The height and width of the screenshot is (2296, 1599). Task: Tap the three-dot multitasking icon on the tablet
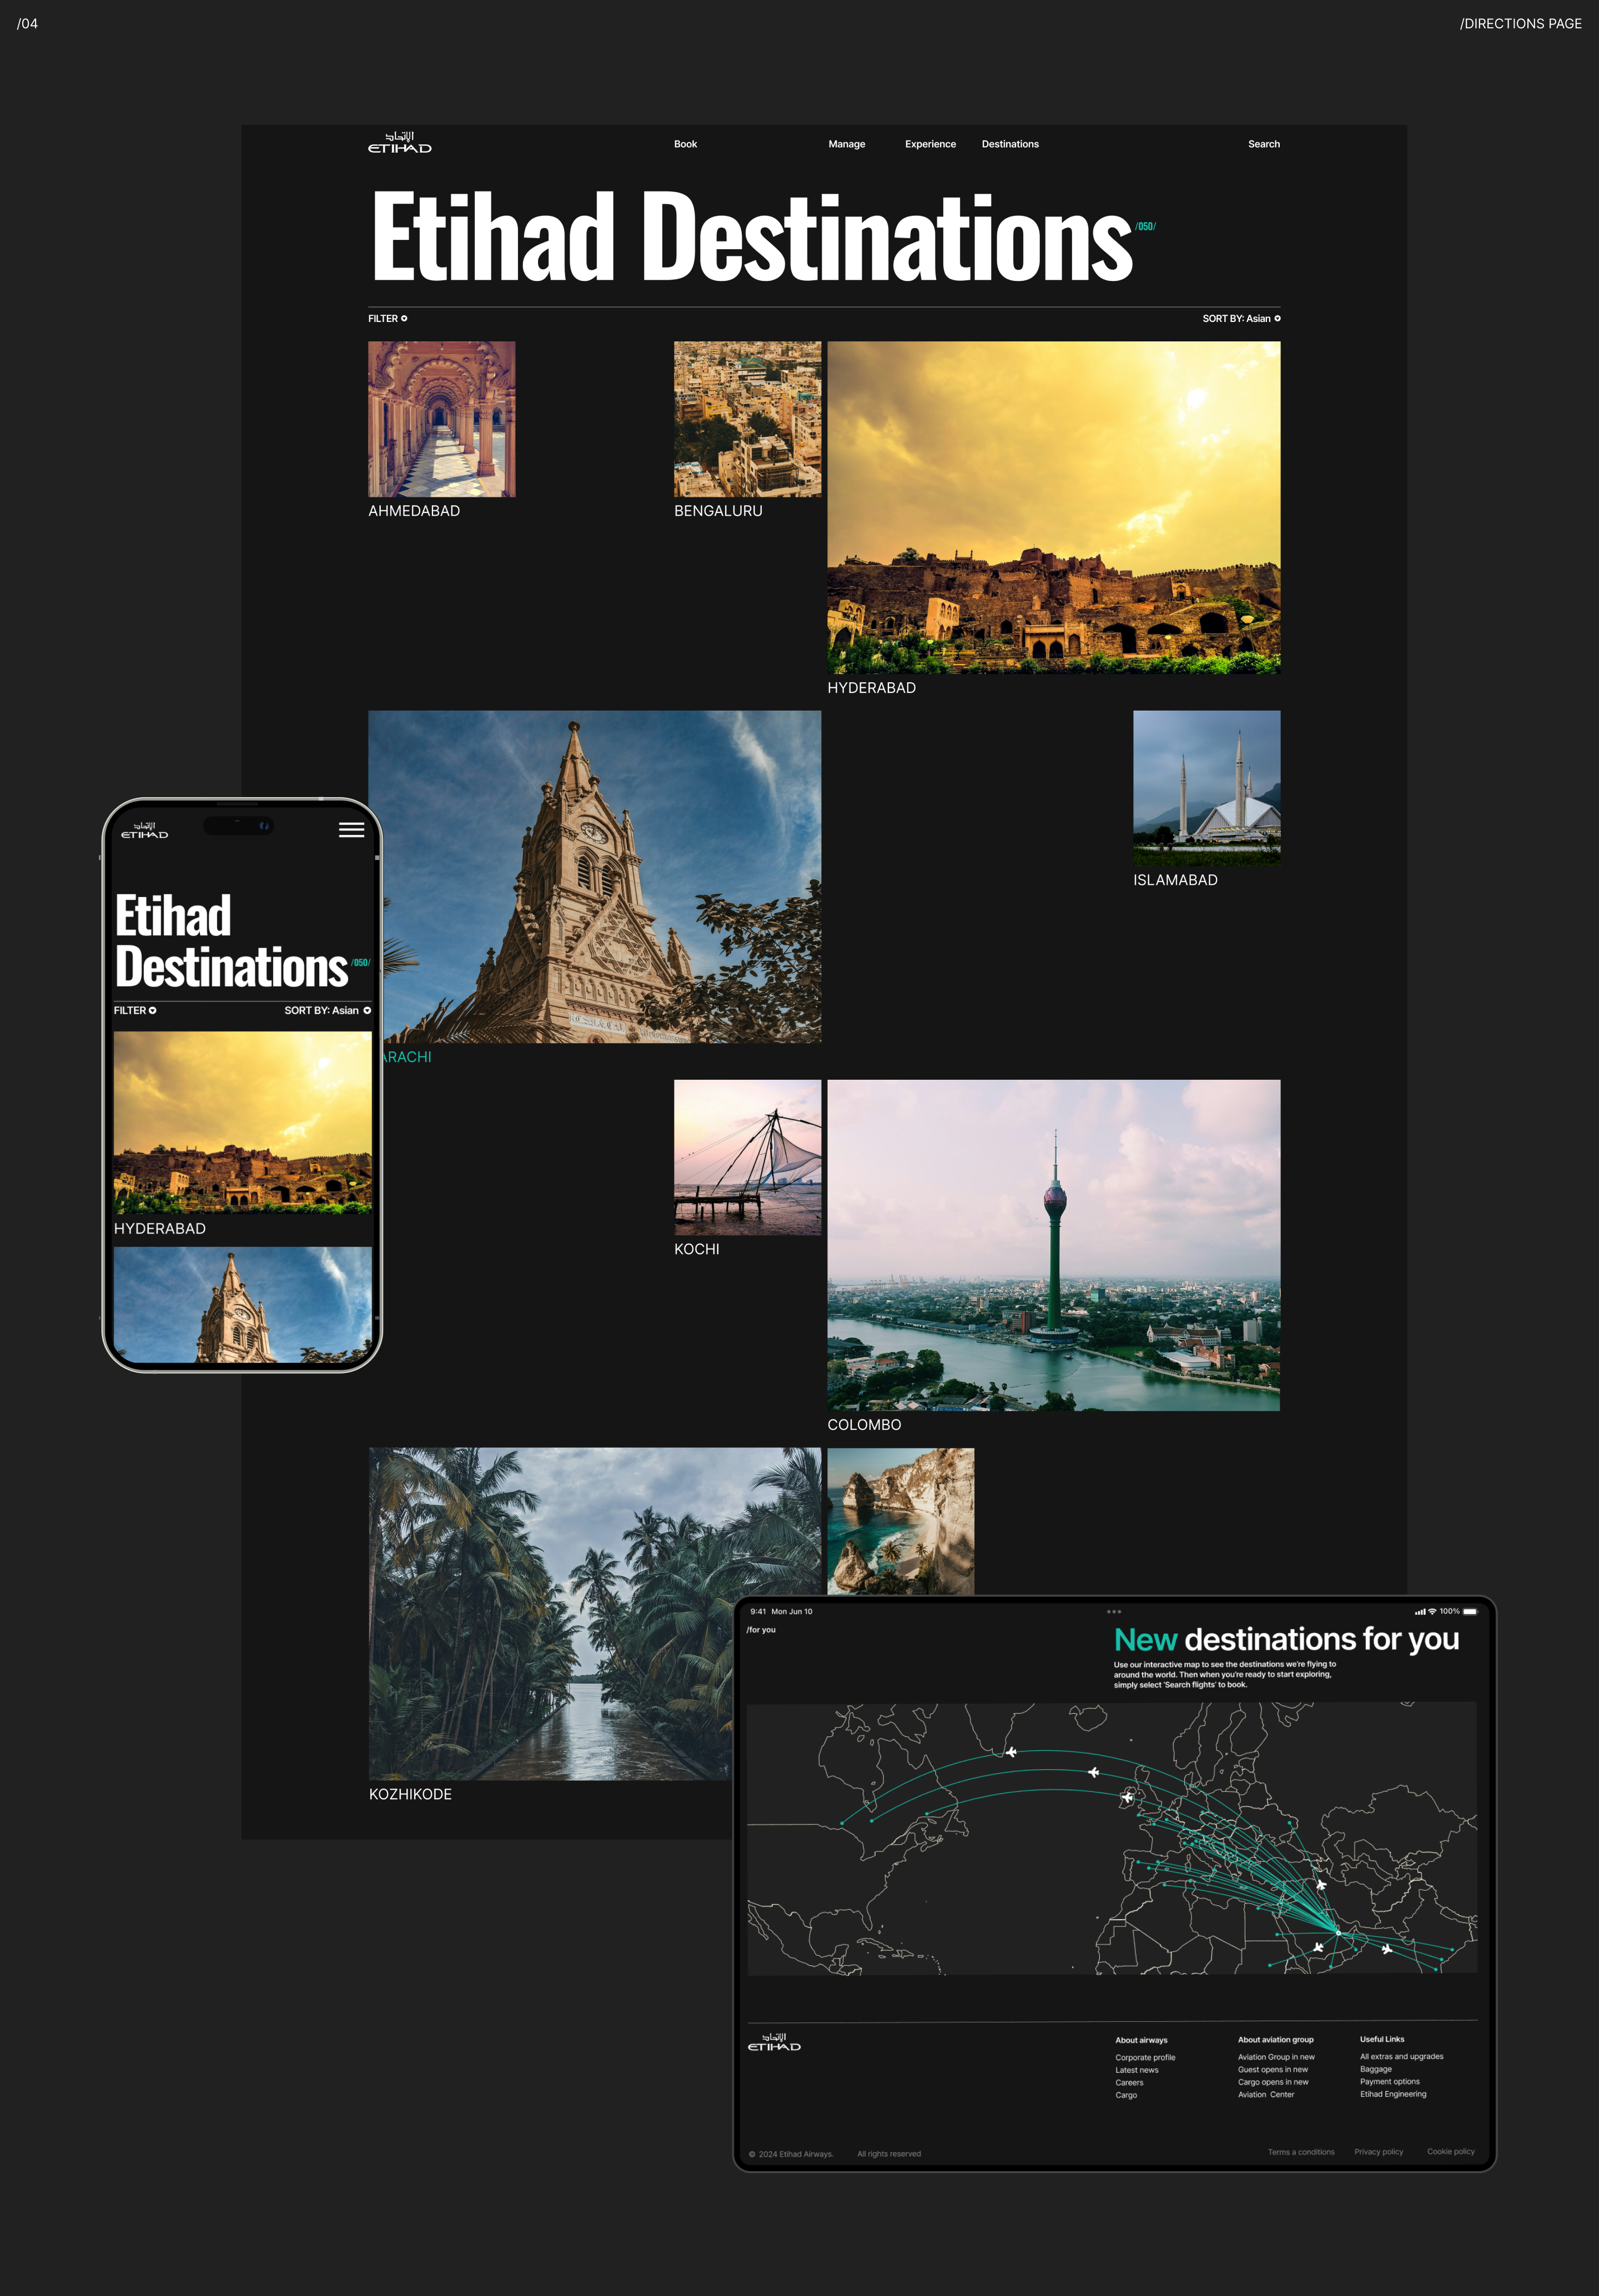point(1113,1612)
